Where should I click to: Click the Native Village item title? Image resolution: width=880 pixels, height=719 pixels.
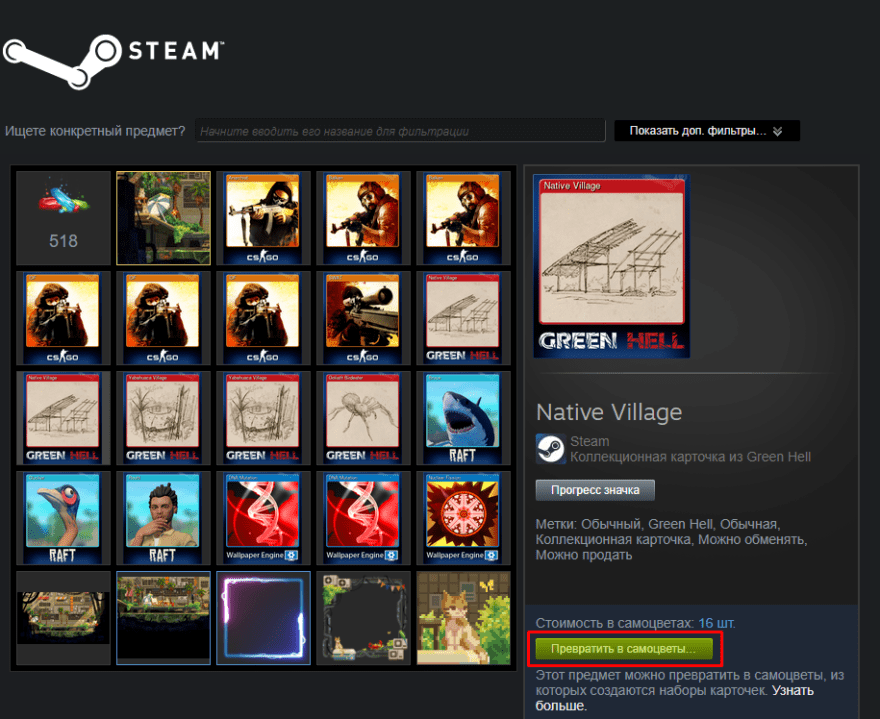[609, 413]
